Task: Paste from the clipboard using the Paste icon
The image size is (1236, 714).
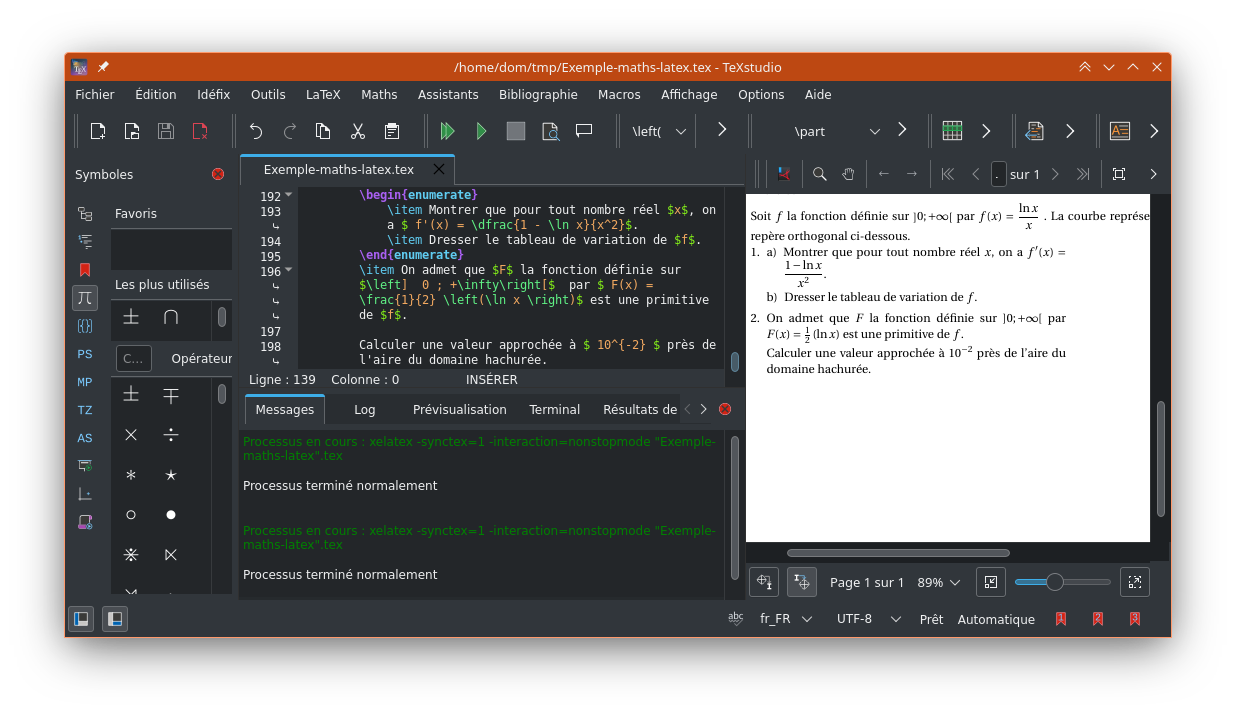Action: pos(391,131)
